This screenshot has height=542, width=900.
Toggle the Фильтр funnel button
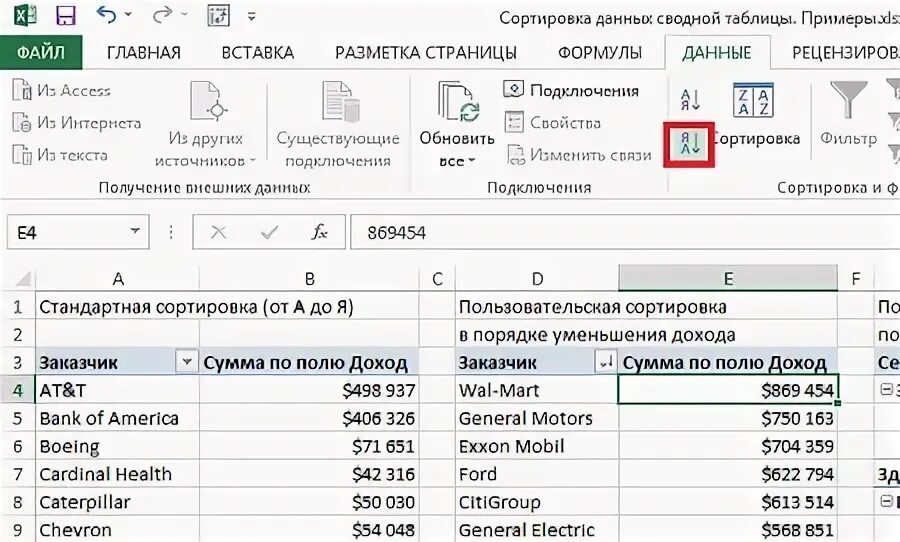click(848, 114)
